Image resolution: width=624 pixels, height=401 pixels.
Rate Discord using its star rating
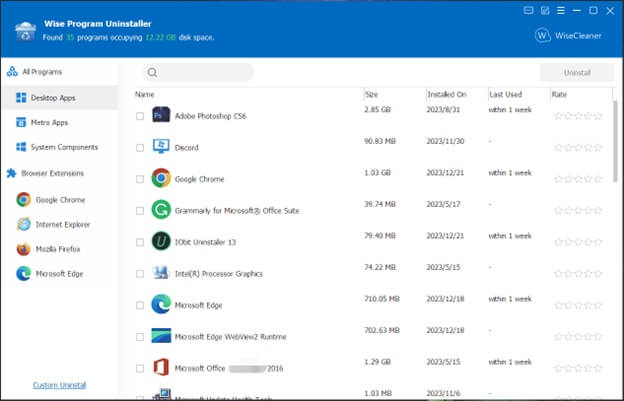pos(578,147)
